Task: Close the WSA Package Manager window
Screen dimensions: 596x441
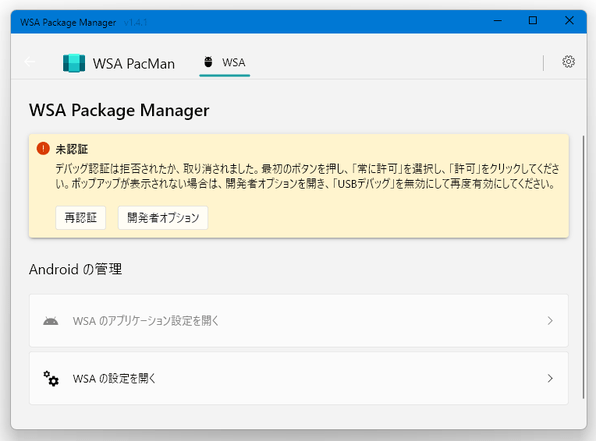Action: (x=569, y=21)
